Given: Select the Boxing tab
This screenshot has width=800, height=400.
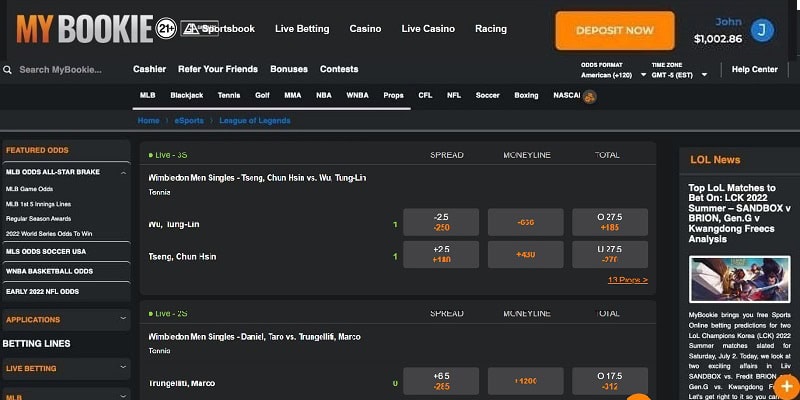Looking at the screenshot, I should (526, 95).
